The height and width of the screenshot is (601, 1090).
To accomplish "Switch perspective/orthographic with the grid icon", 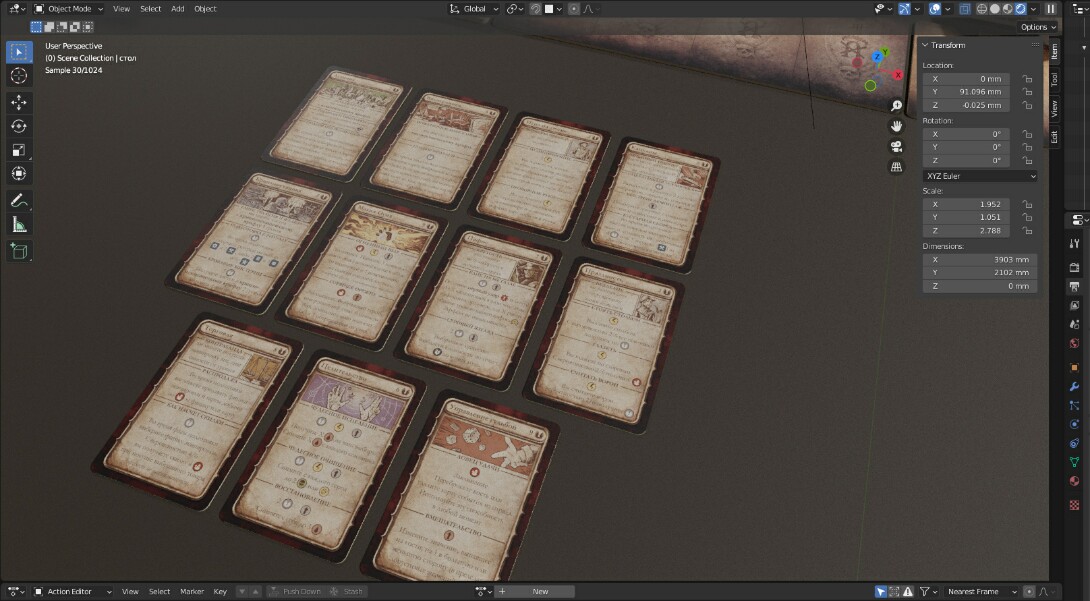I will [x=896, y=167].
